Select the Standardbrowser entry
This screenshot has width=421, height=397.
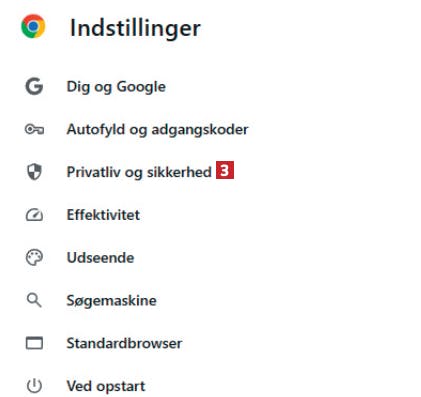pos(124,343)
